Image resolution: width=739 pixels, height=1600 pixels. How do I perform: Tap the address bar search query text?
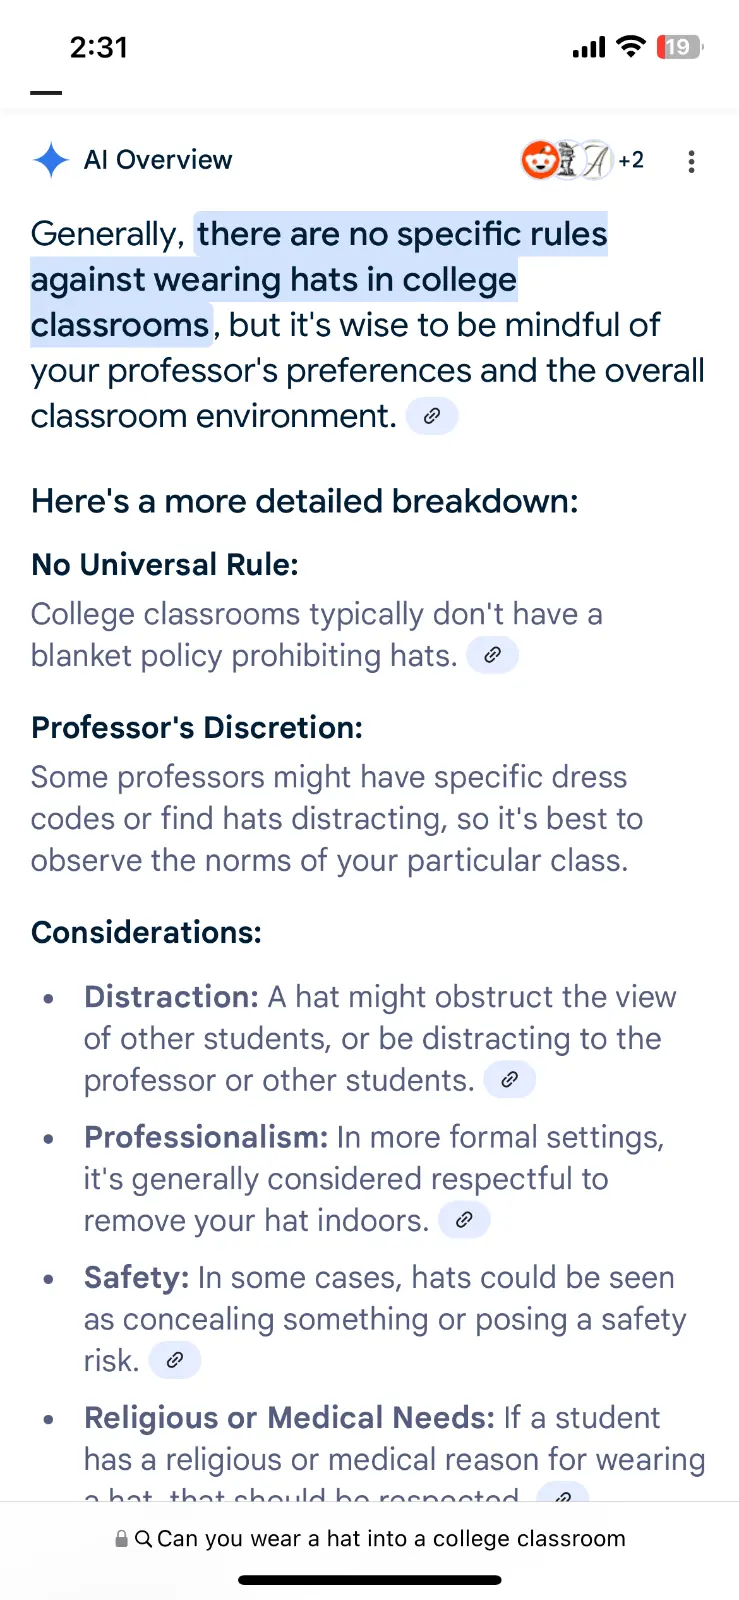click(x=391, y=1539)
